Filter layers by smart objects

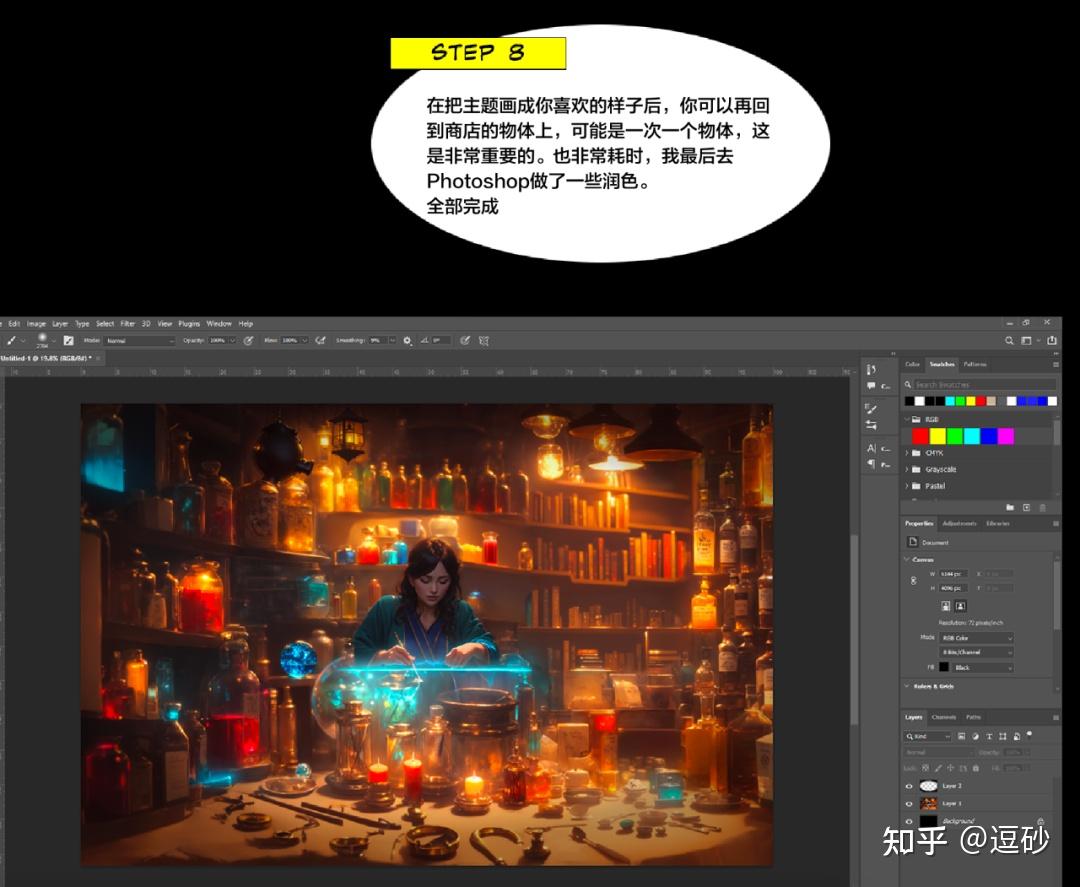point(1017,736)
